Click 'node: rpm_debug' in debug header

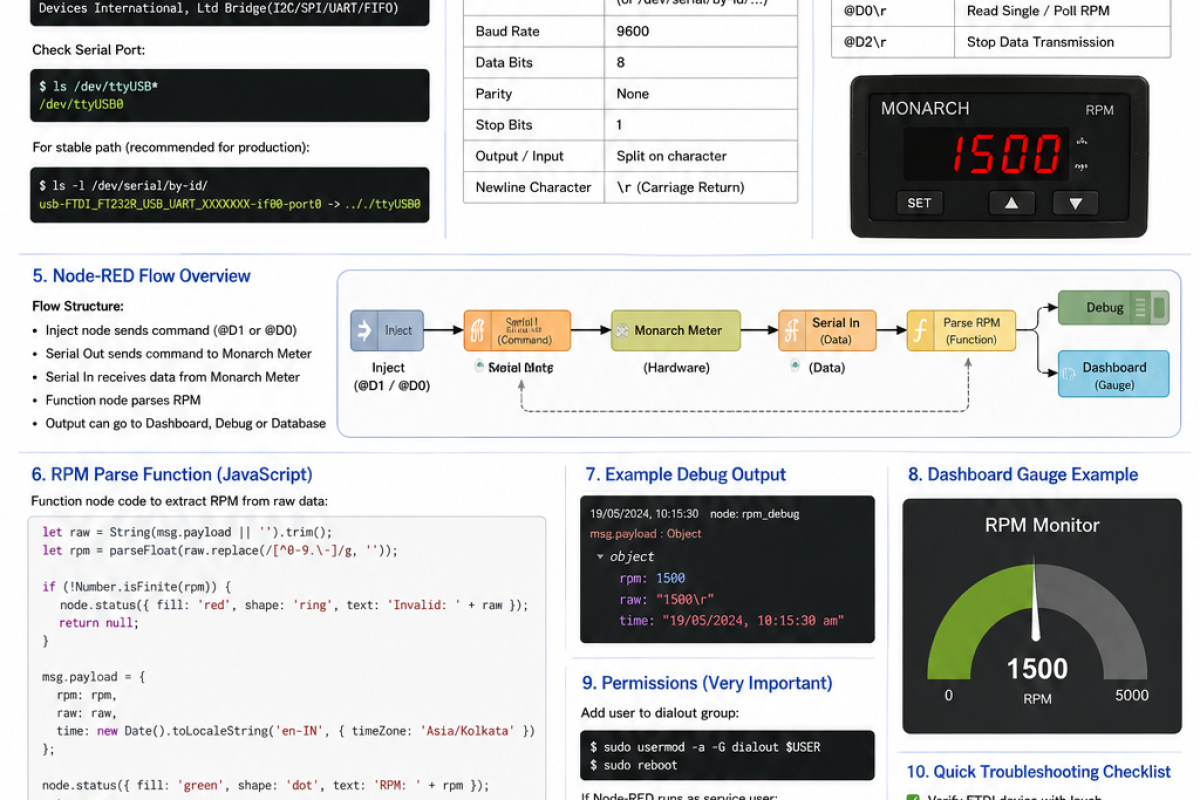point(754,514)
